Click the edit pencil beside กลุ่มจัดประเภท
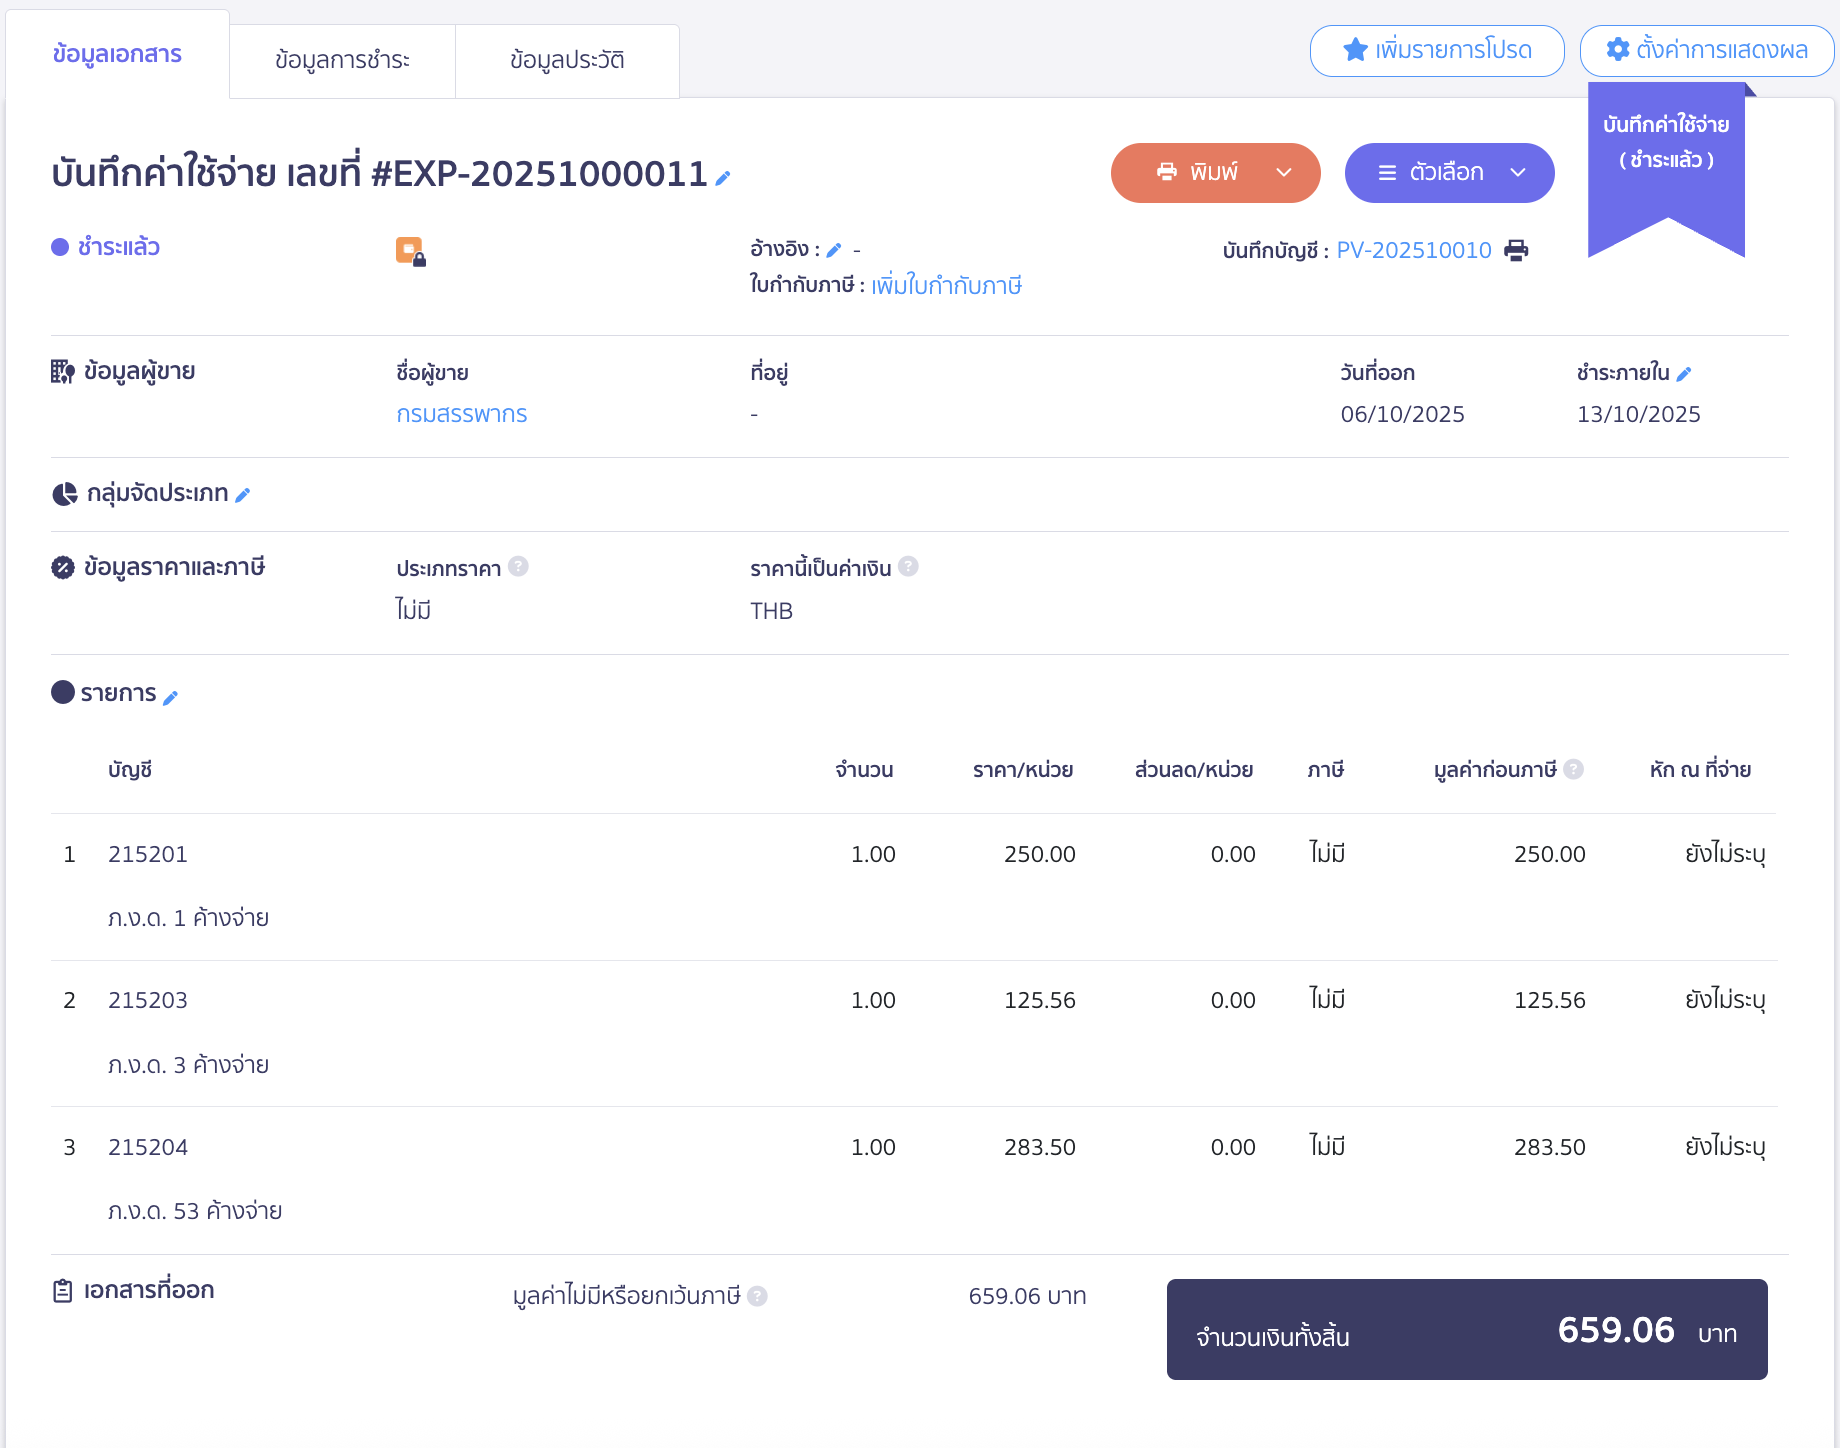Image resolution: width=1840 pixels, height=1448 pixels. [242, 495]
